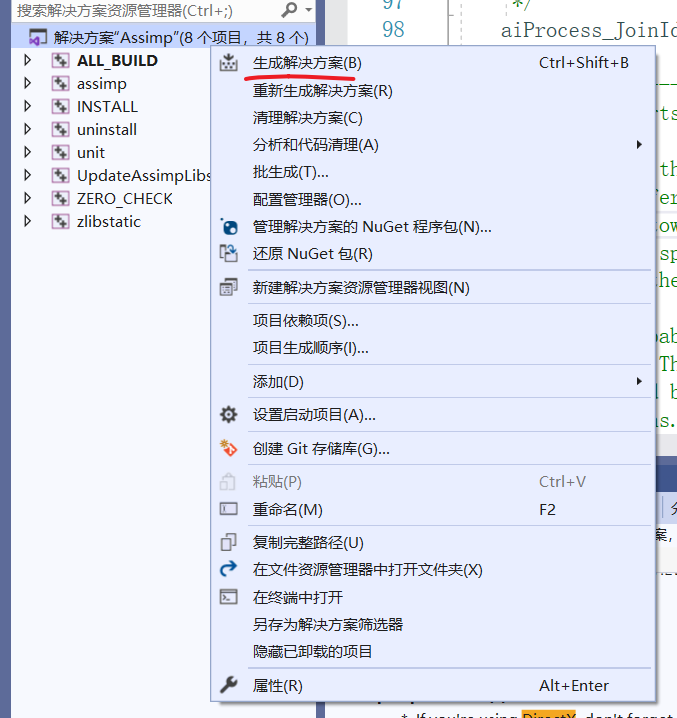This screenshot has height=718, width=677.
Task: Expand the assimp project node
Action: (x=27, y=83)
